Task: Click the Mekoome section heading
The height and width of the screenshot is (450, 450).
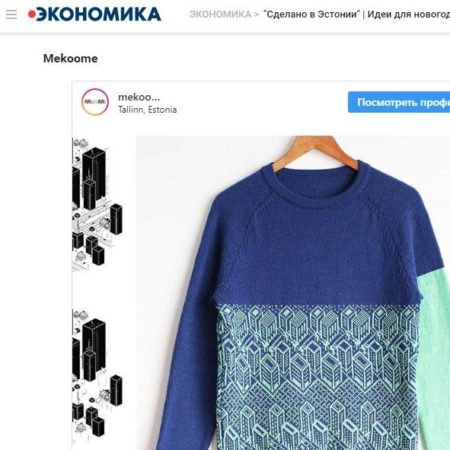Action: 70,58
